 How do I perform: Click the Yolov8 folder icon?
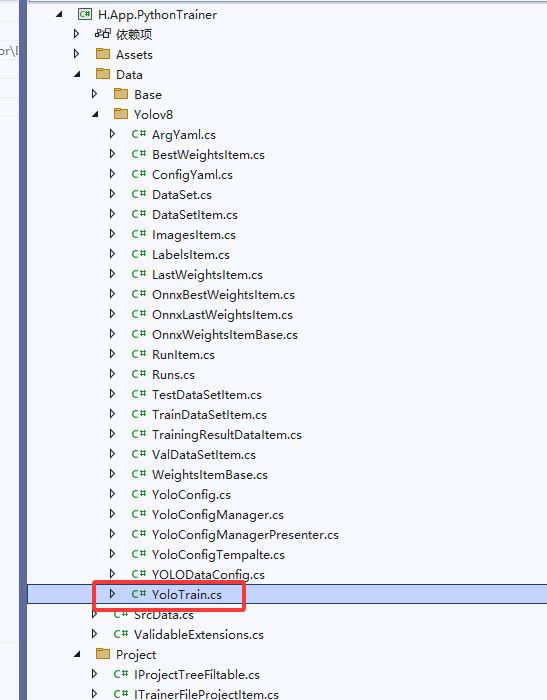click(121, 114)
